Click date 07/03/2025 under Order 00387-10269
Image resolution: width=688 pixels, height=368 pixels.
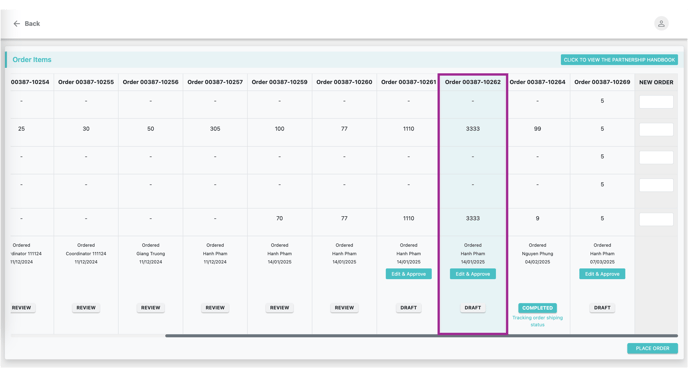pos(602,262)
